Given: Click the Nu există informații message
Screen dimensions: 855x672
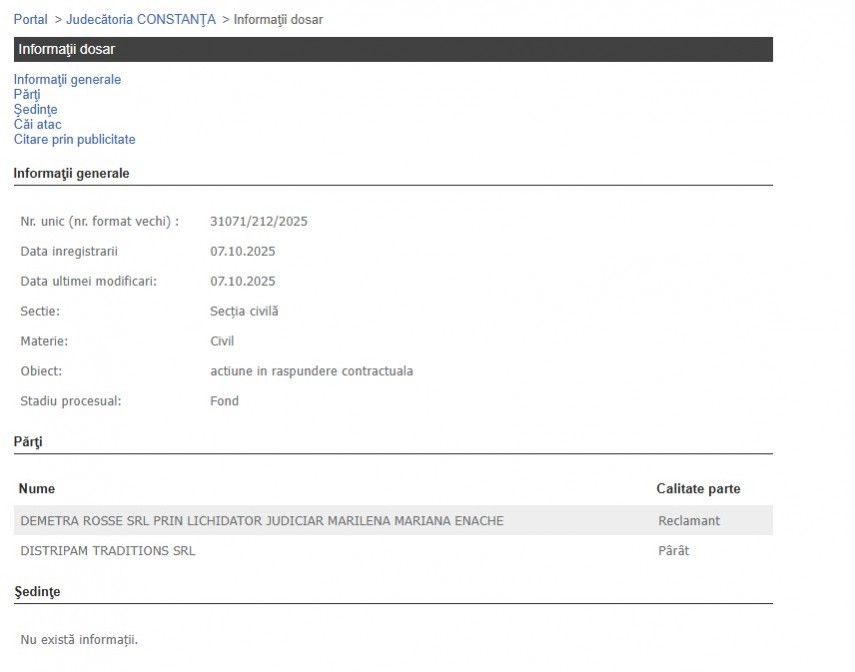Looking at the screenshot, I should tap(79, 640).
